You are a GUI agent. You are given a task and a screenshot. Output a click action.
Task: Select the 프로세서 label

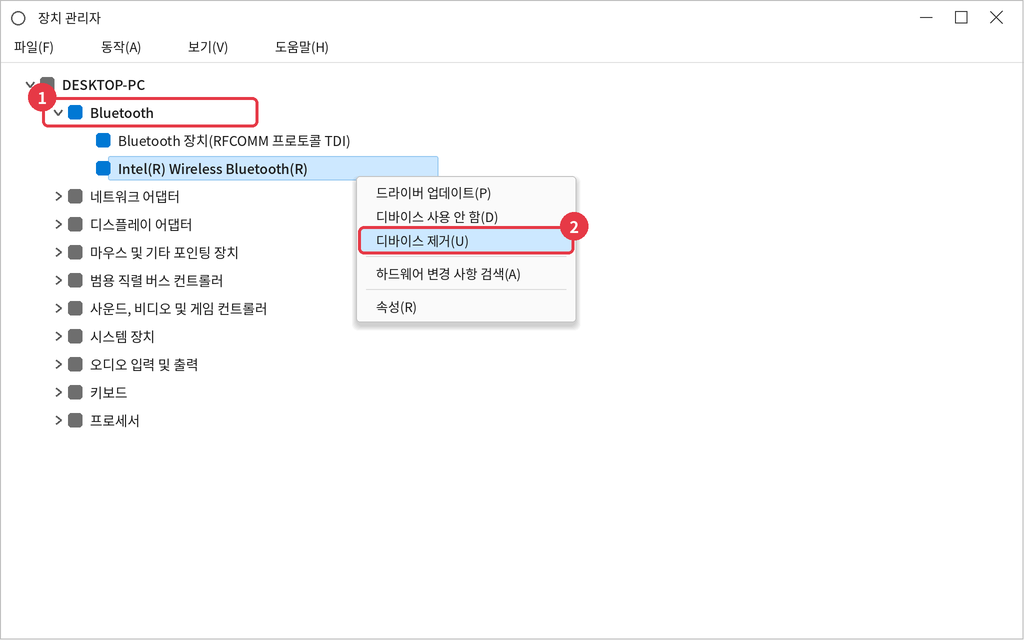115,421
